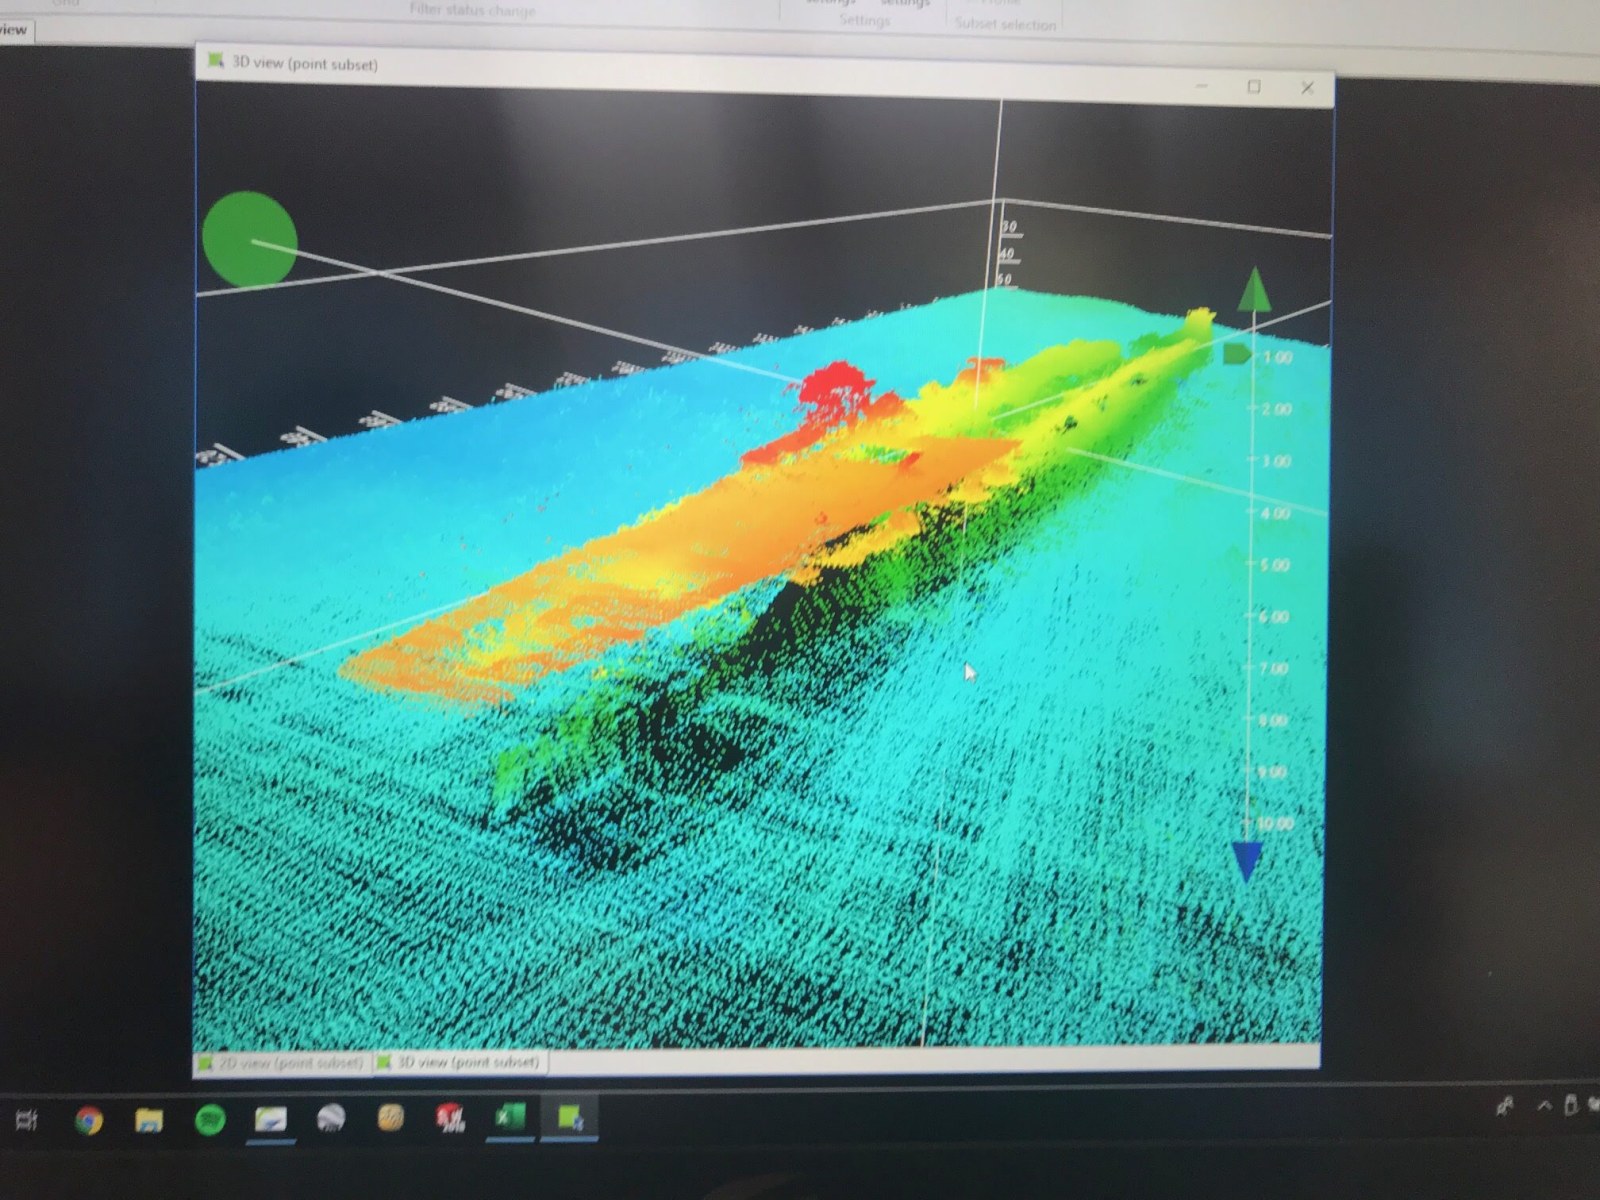Maximize the 3D view window

[1254, 87]
